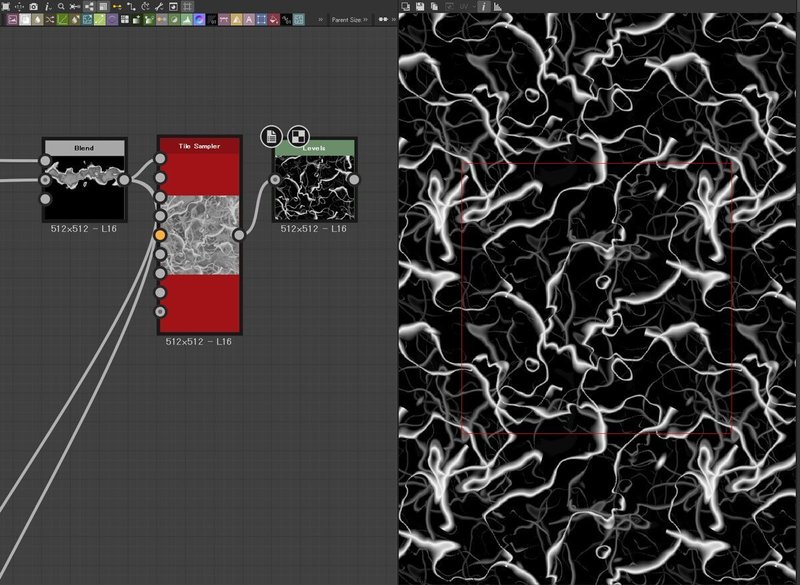
Task: Click the white Blend node icon
Action: [24, 20]
